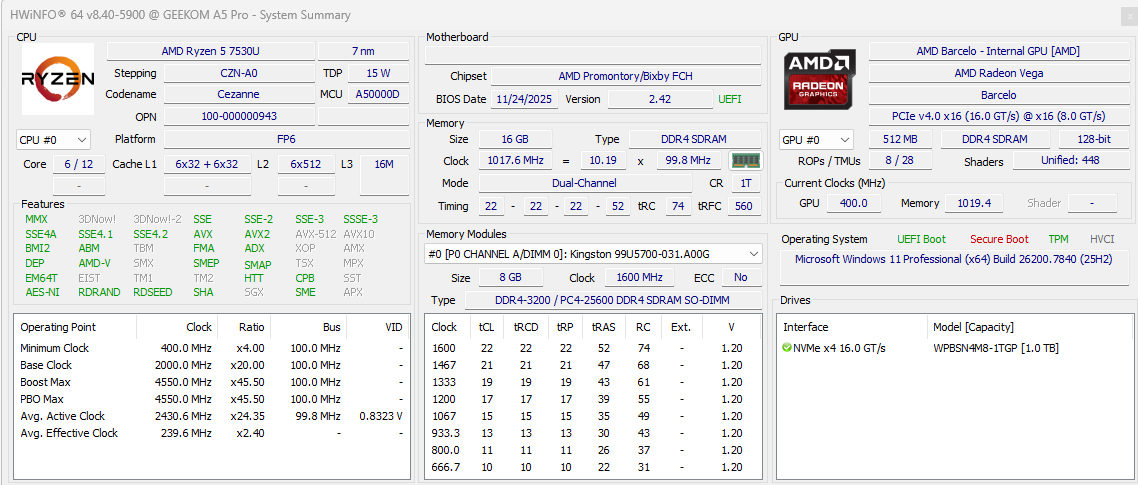Click the AMD Ryzen CPU logo
Image resolution: width=1138 pixels, height=485 pixels.
pyautogui.click(x=58, y=79)
